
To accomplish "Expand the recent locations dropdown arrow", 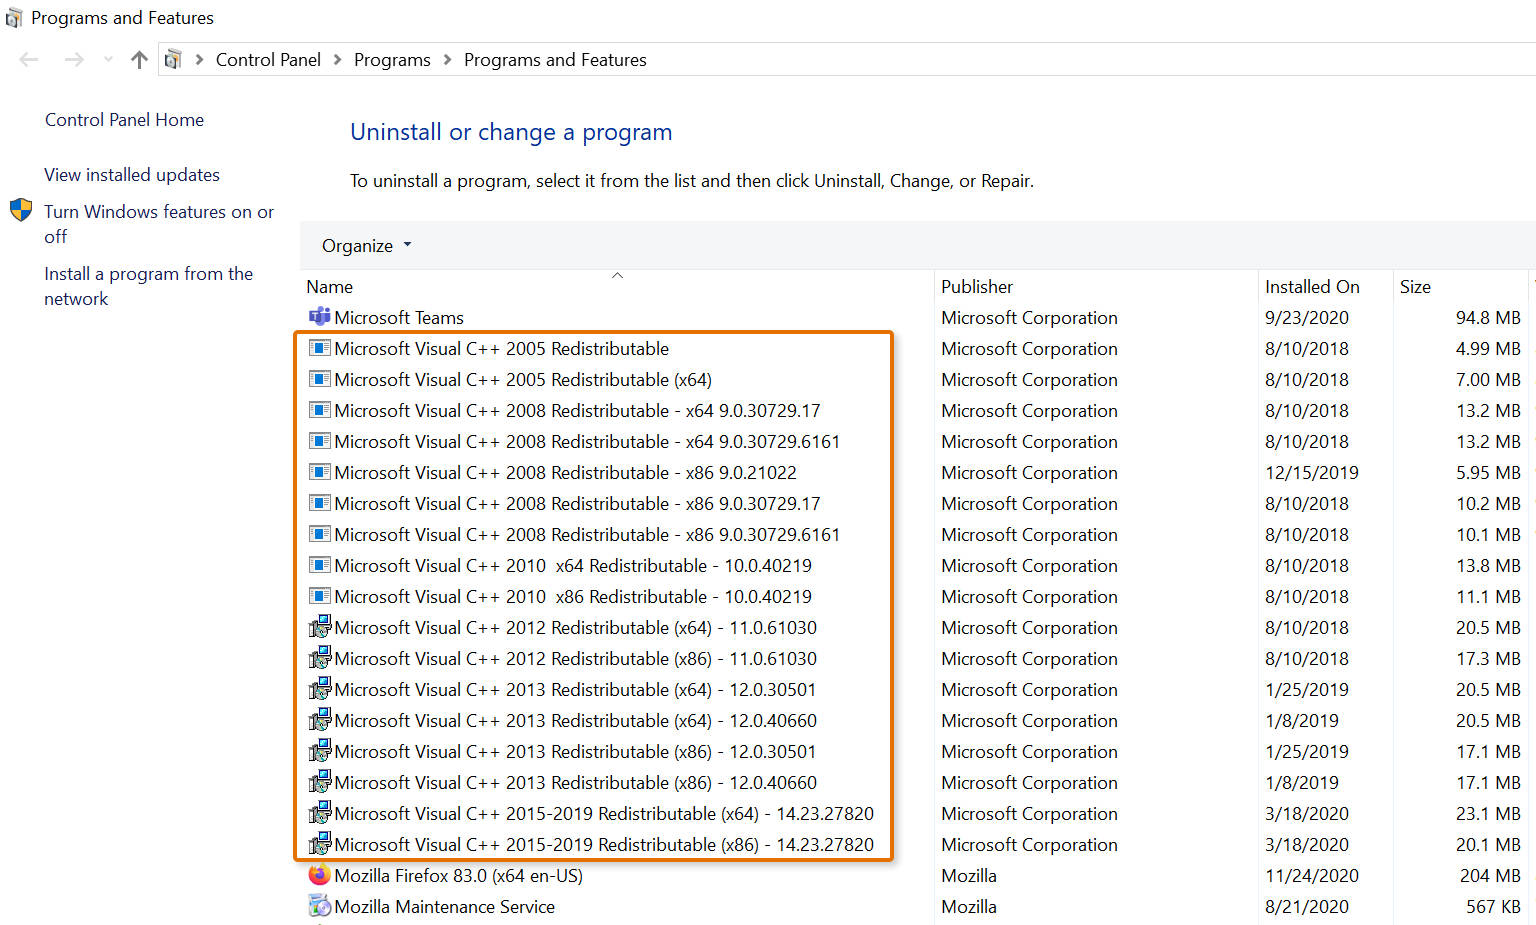I will coord(108,59).
